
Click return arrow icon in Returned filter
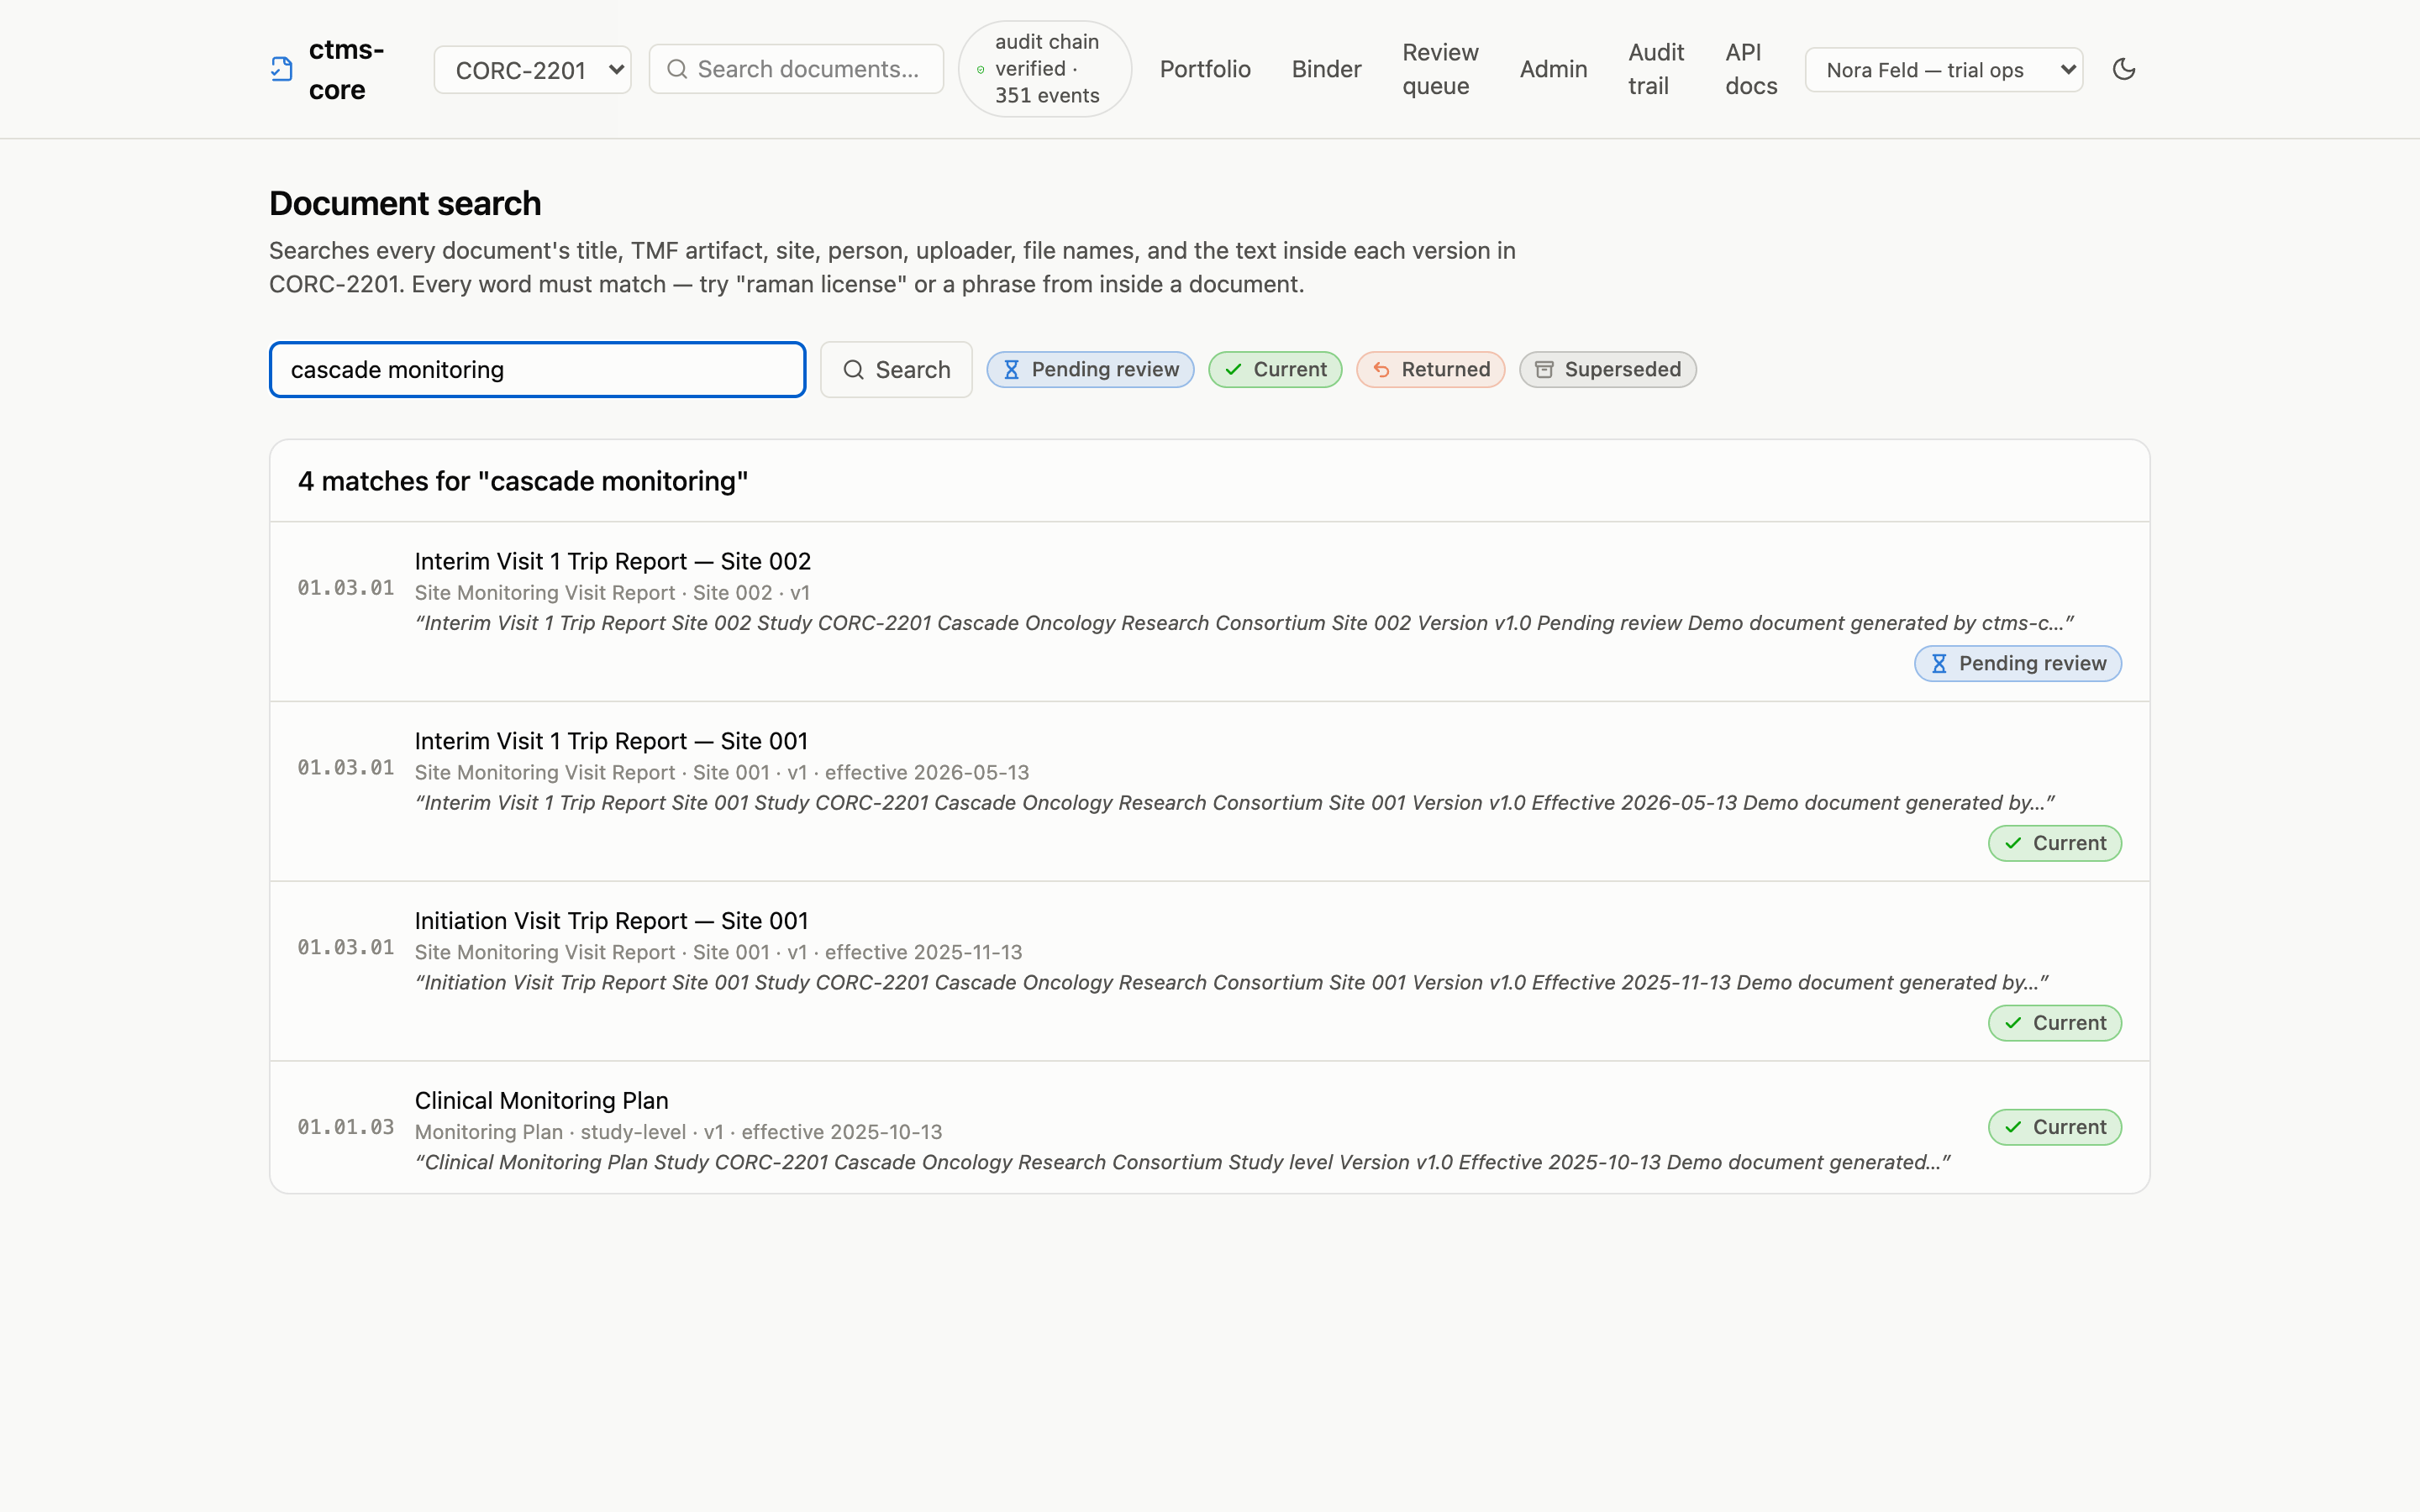coord(1382,370)
